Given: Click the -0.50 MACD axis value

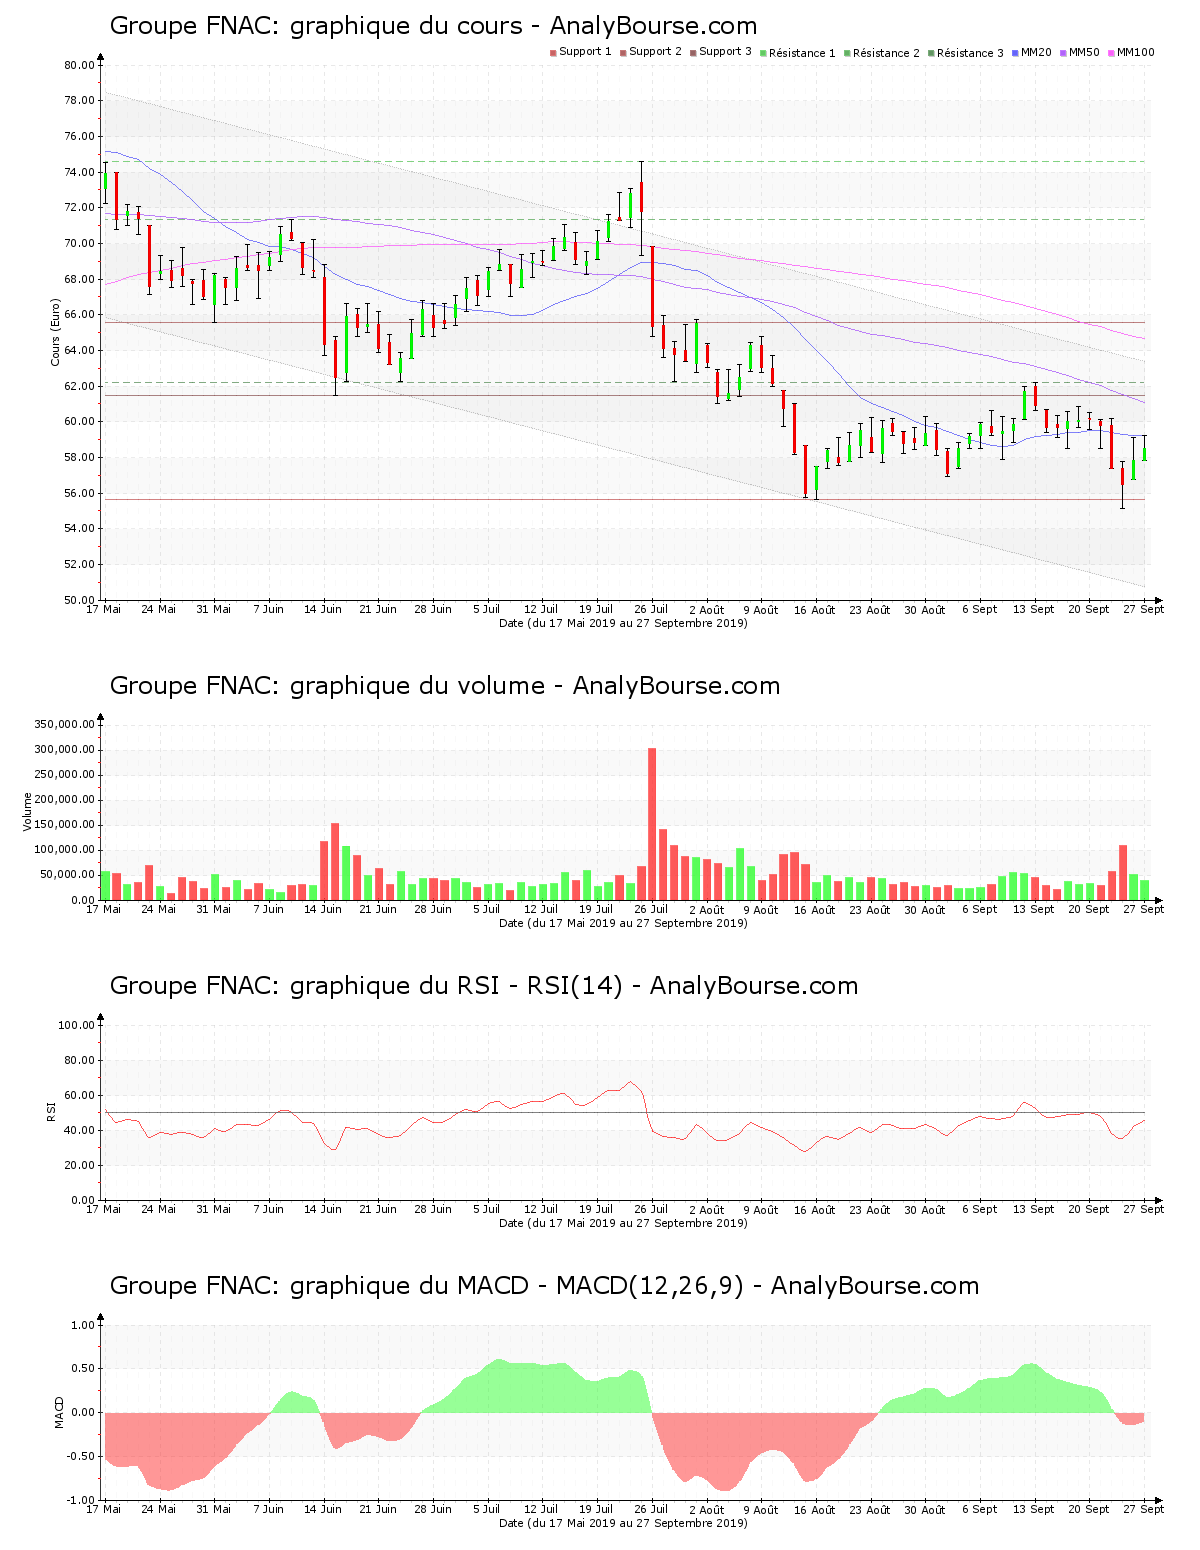Looking at the screenshot, I should coord(81,1456).
